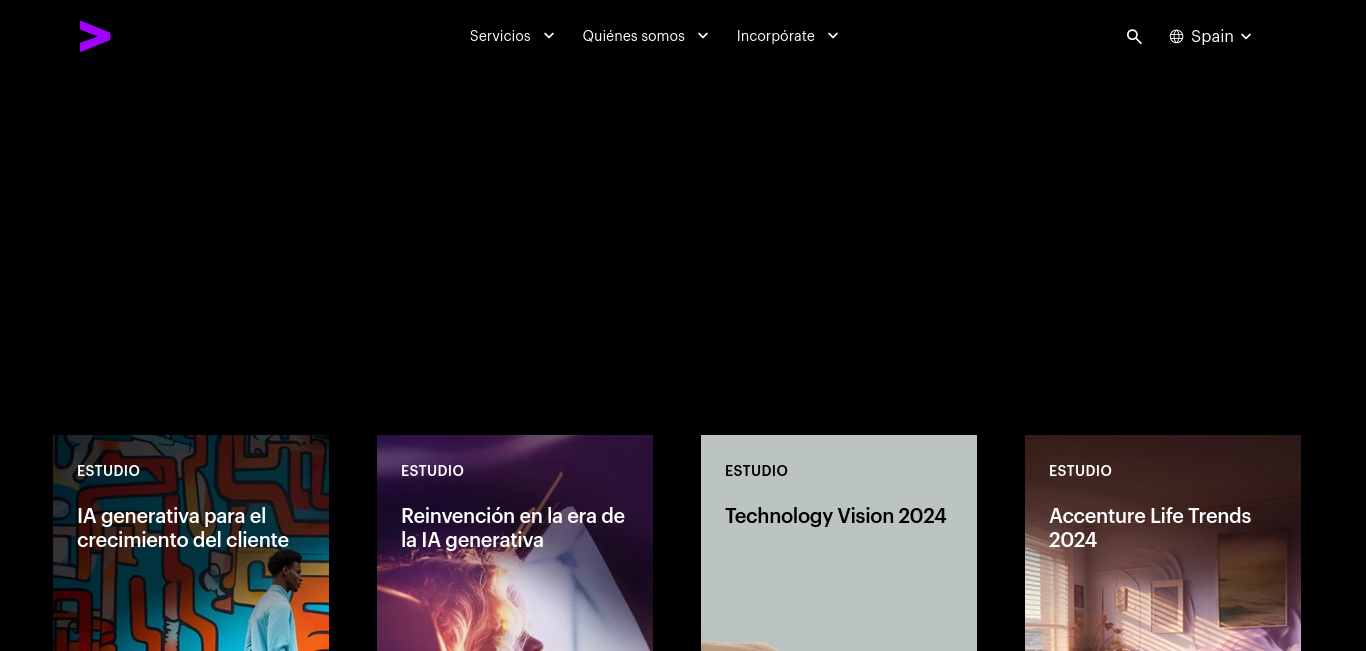This screenshot has height=651, width=1366.
Task: Expand the chevron next to Incorpórate
Action: click(x=833, y=36)
